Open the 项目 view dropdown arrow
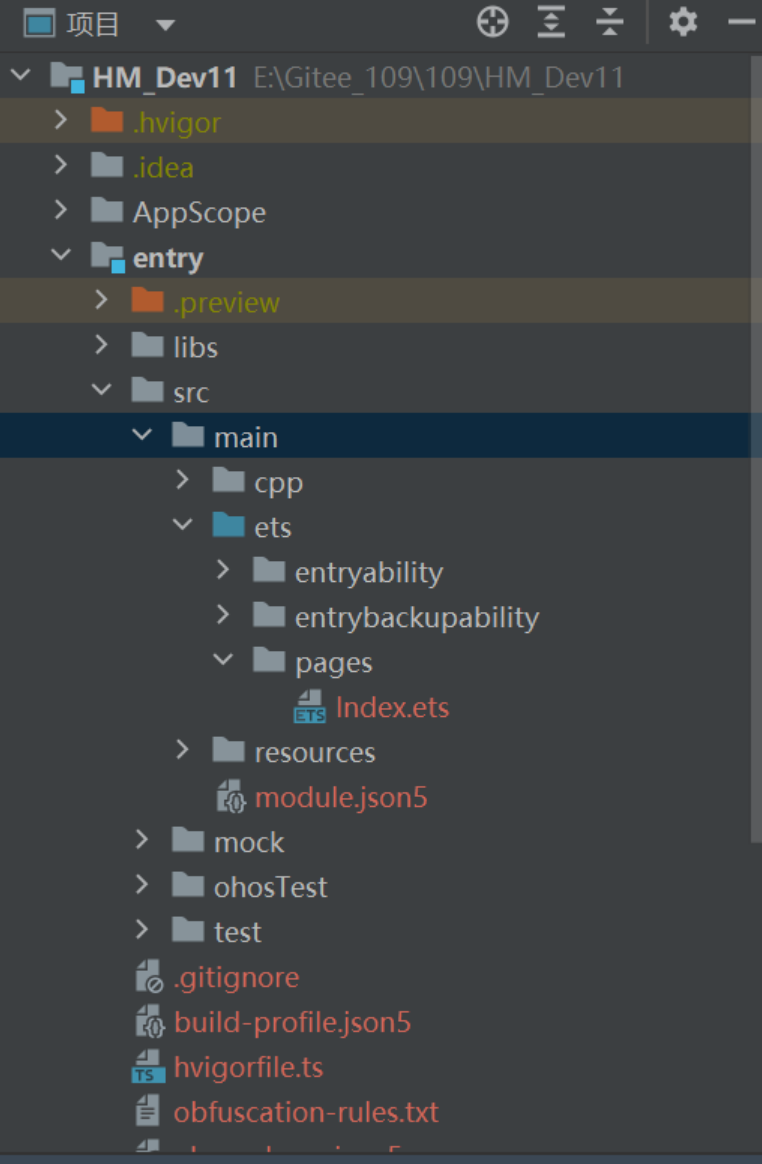Viewport: 762px width, 1164px height. click(165, 25)
